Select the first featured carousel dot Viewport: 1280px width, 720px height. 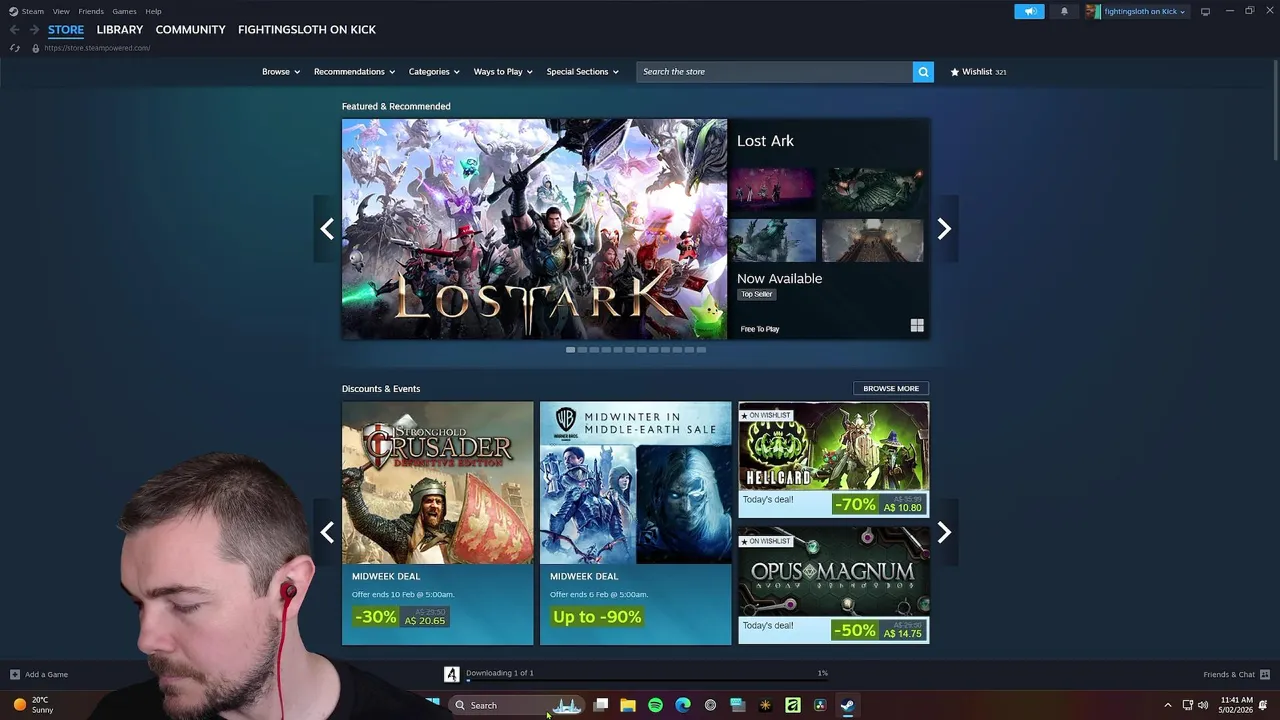pyautogui.click(x=570, y=350)
